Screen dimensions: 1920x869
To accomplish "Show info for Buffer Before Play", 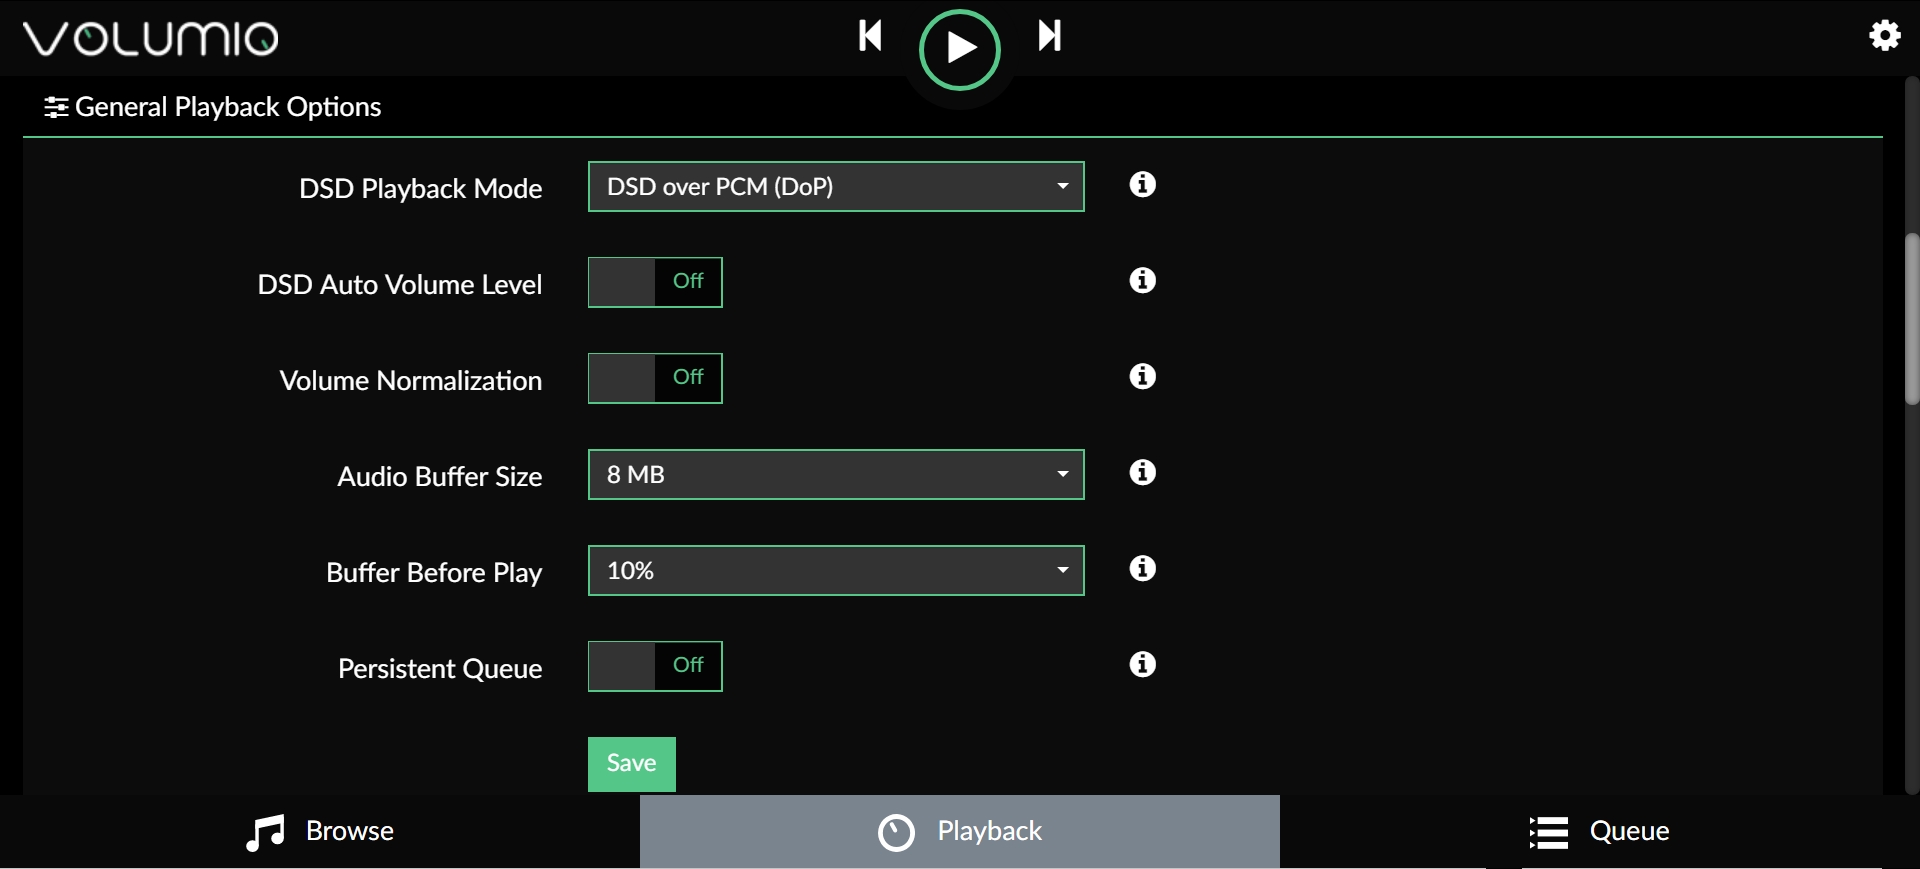I will click(1142, 569).
